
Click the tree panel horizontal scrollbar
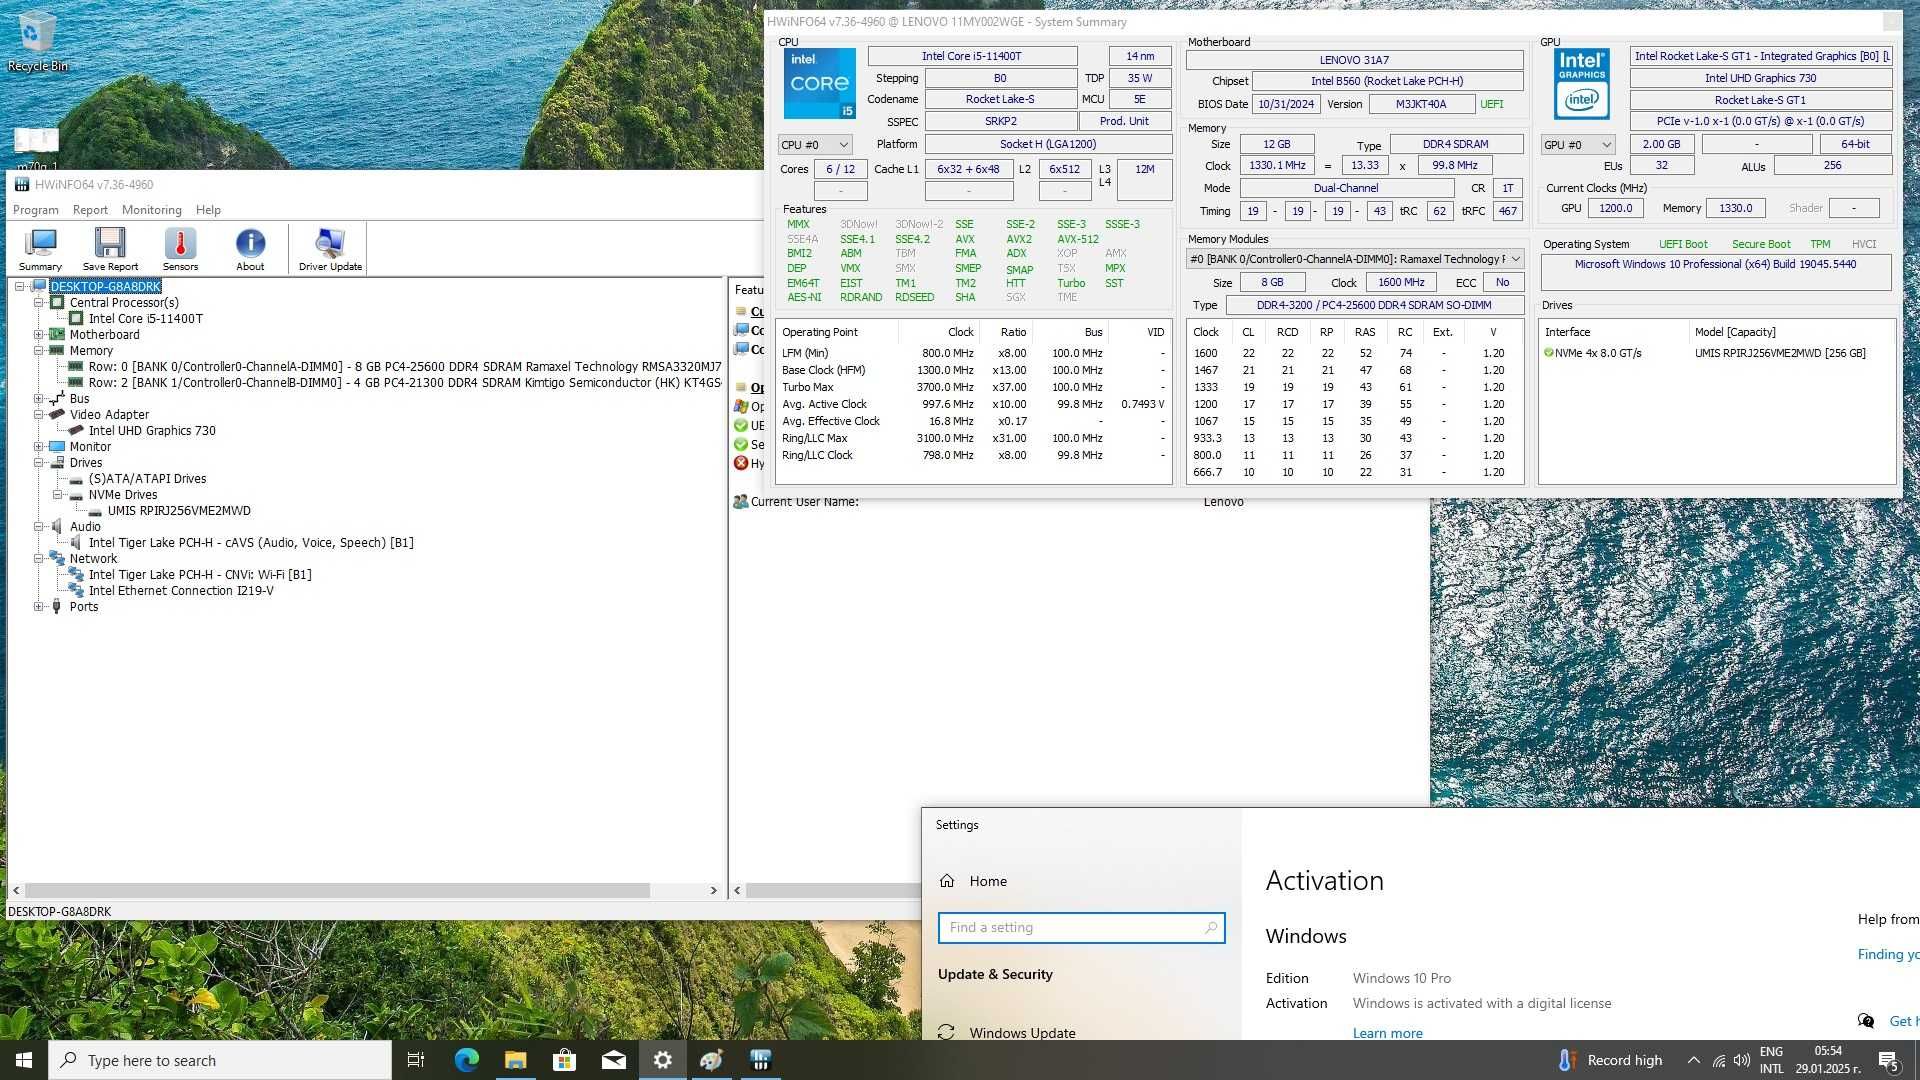(x=337, y=890)
